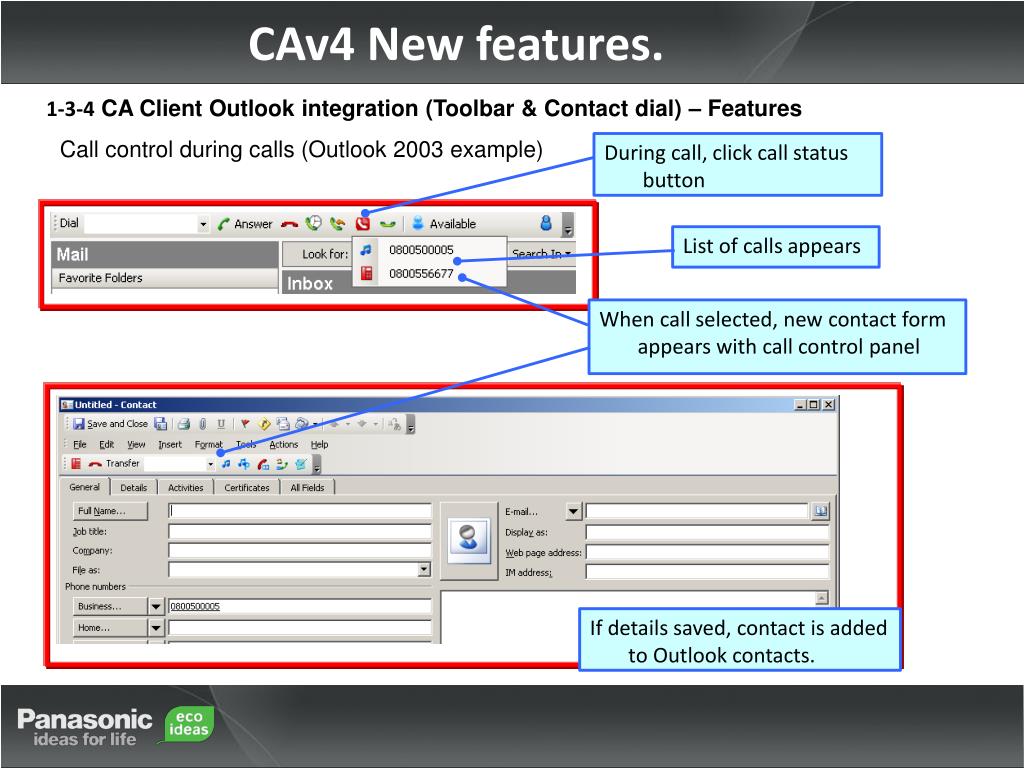The image size is (1024, 768).
Task: Click the green handset with orange arrow icon
Action: pos(338,224)
